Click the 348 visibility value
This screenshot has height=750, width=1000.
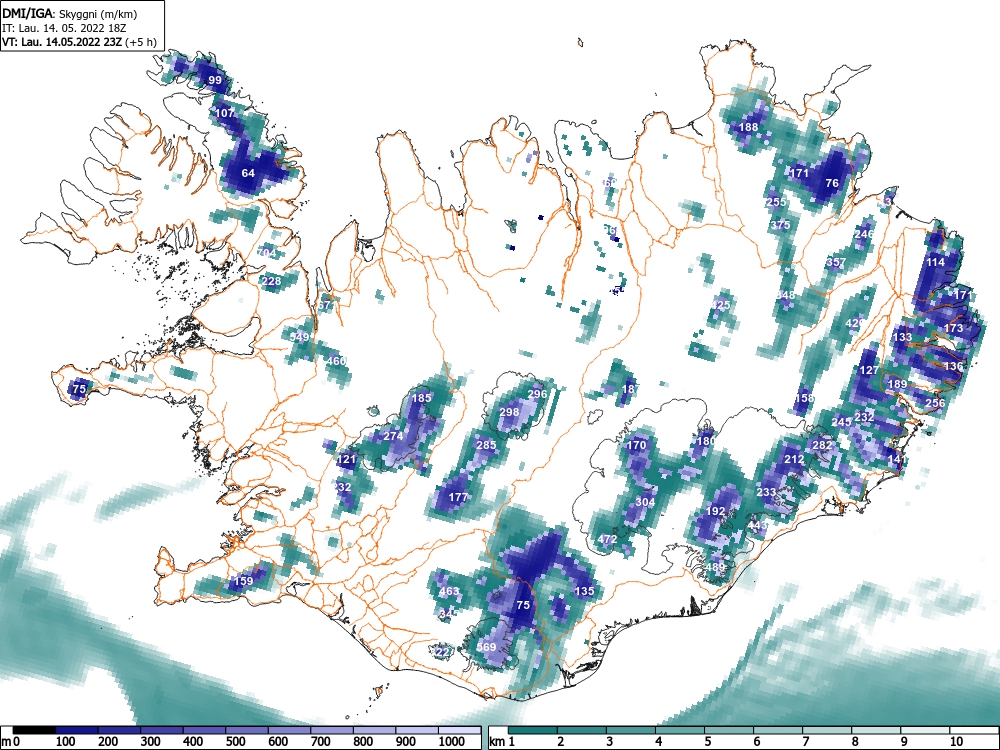[x=786, y=295]
